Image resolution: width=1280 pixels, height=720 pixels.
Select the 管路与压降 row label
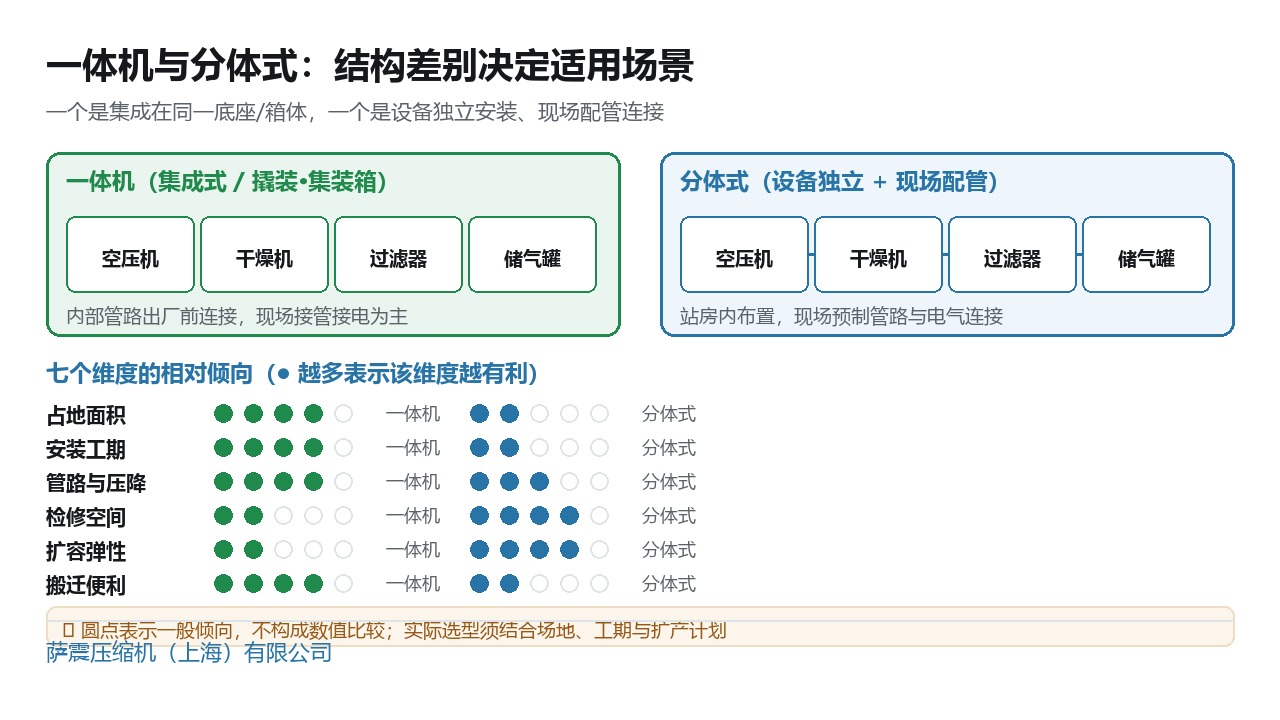96,483
